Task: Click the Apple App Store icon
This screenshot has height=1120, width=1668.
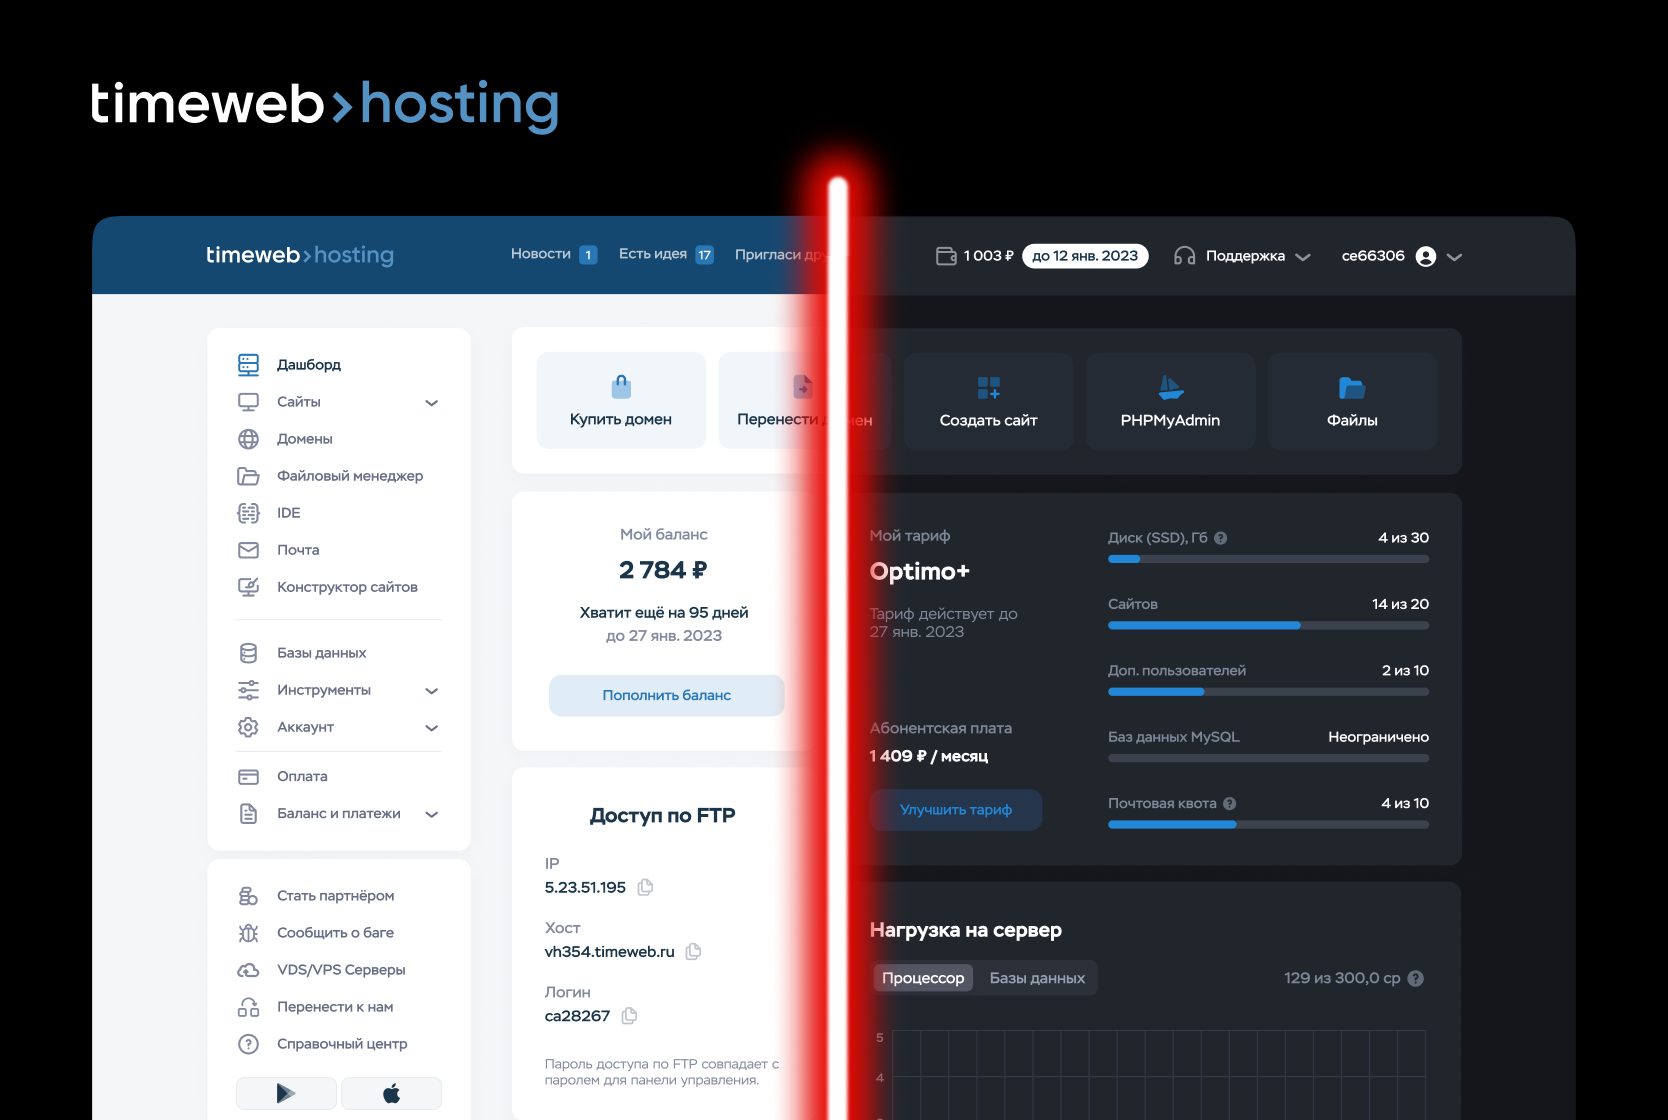Action: coord(391,1093)
